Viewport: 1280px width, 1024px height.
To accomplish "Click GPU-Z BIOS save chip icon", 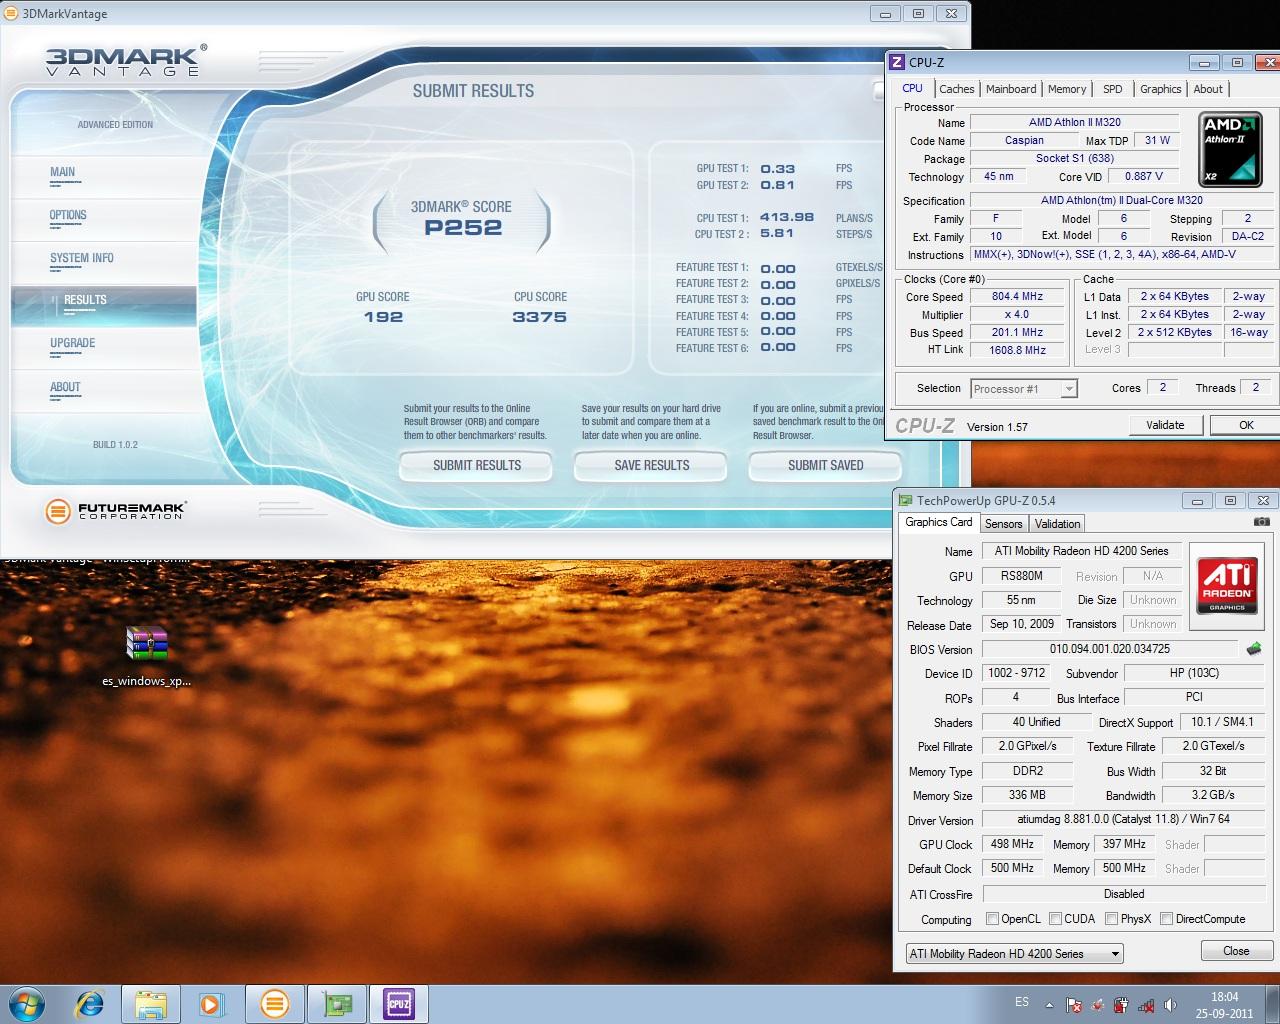I will click(x=1254, y=649).
